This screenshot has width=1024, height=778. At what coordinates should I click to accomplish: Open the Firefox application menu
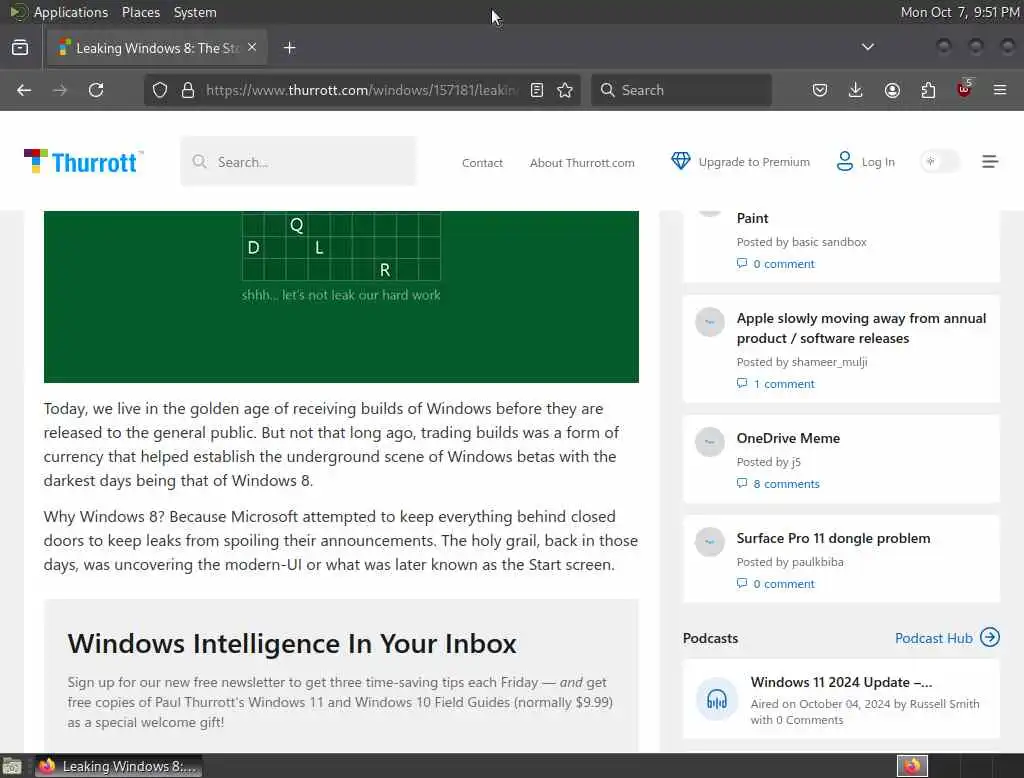click(x=1000, y=90)
